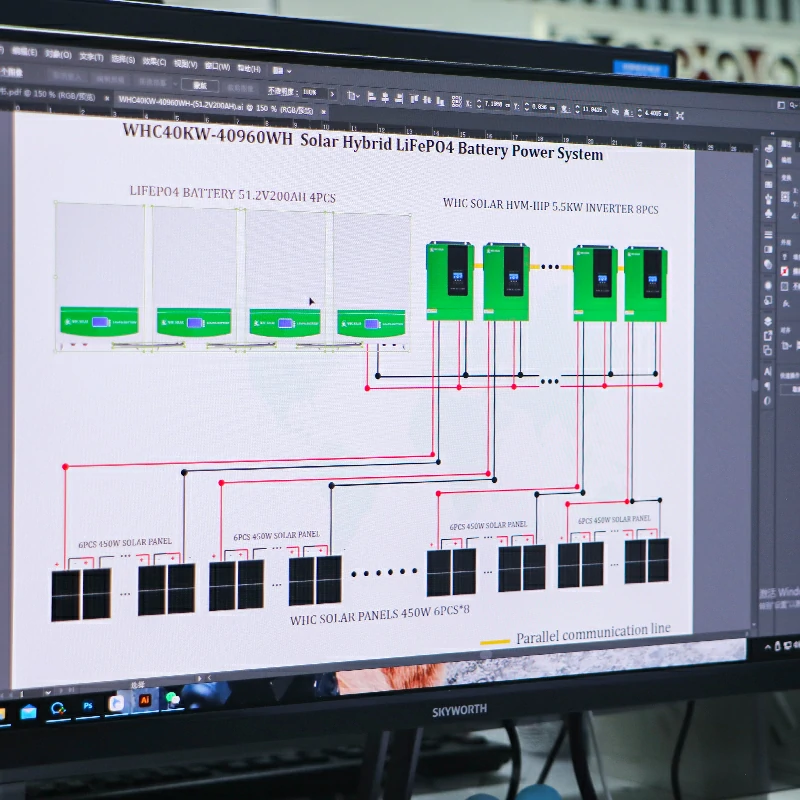
Task: Click the X position input field
Action: [x=495, y=105]
